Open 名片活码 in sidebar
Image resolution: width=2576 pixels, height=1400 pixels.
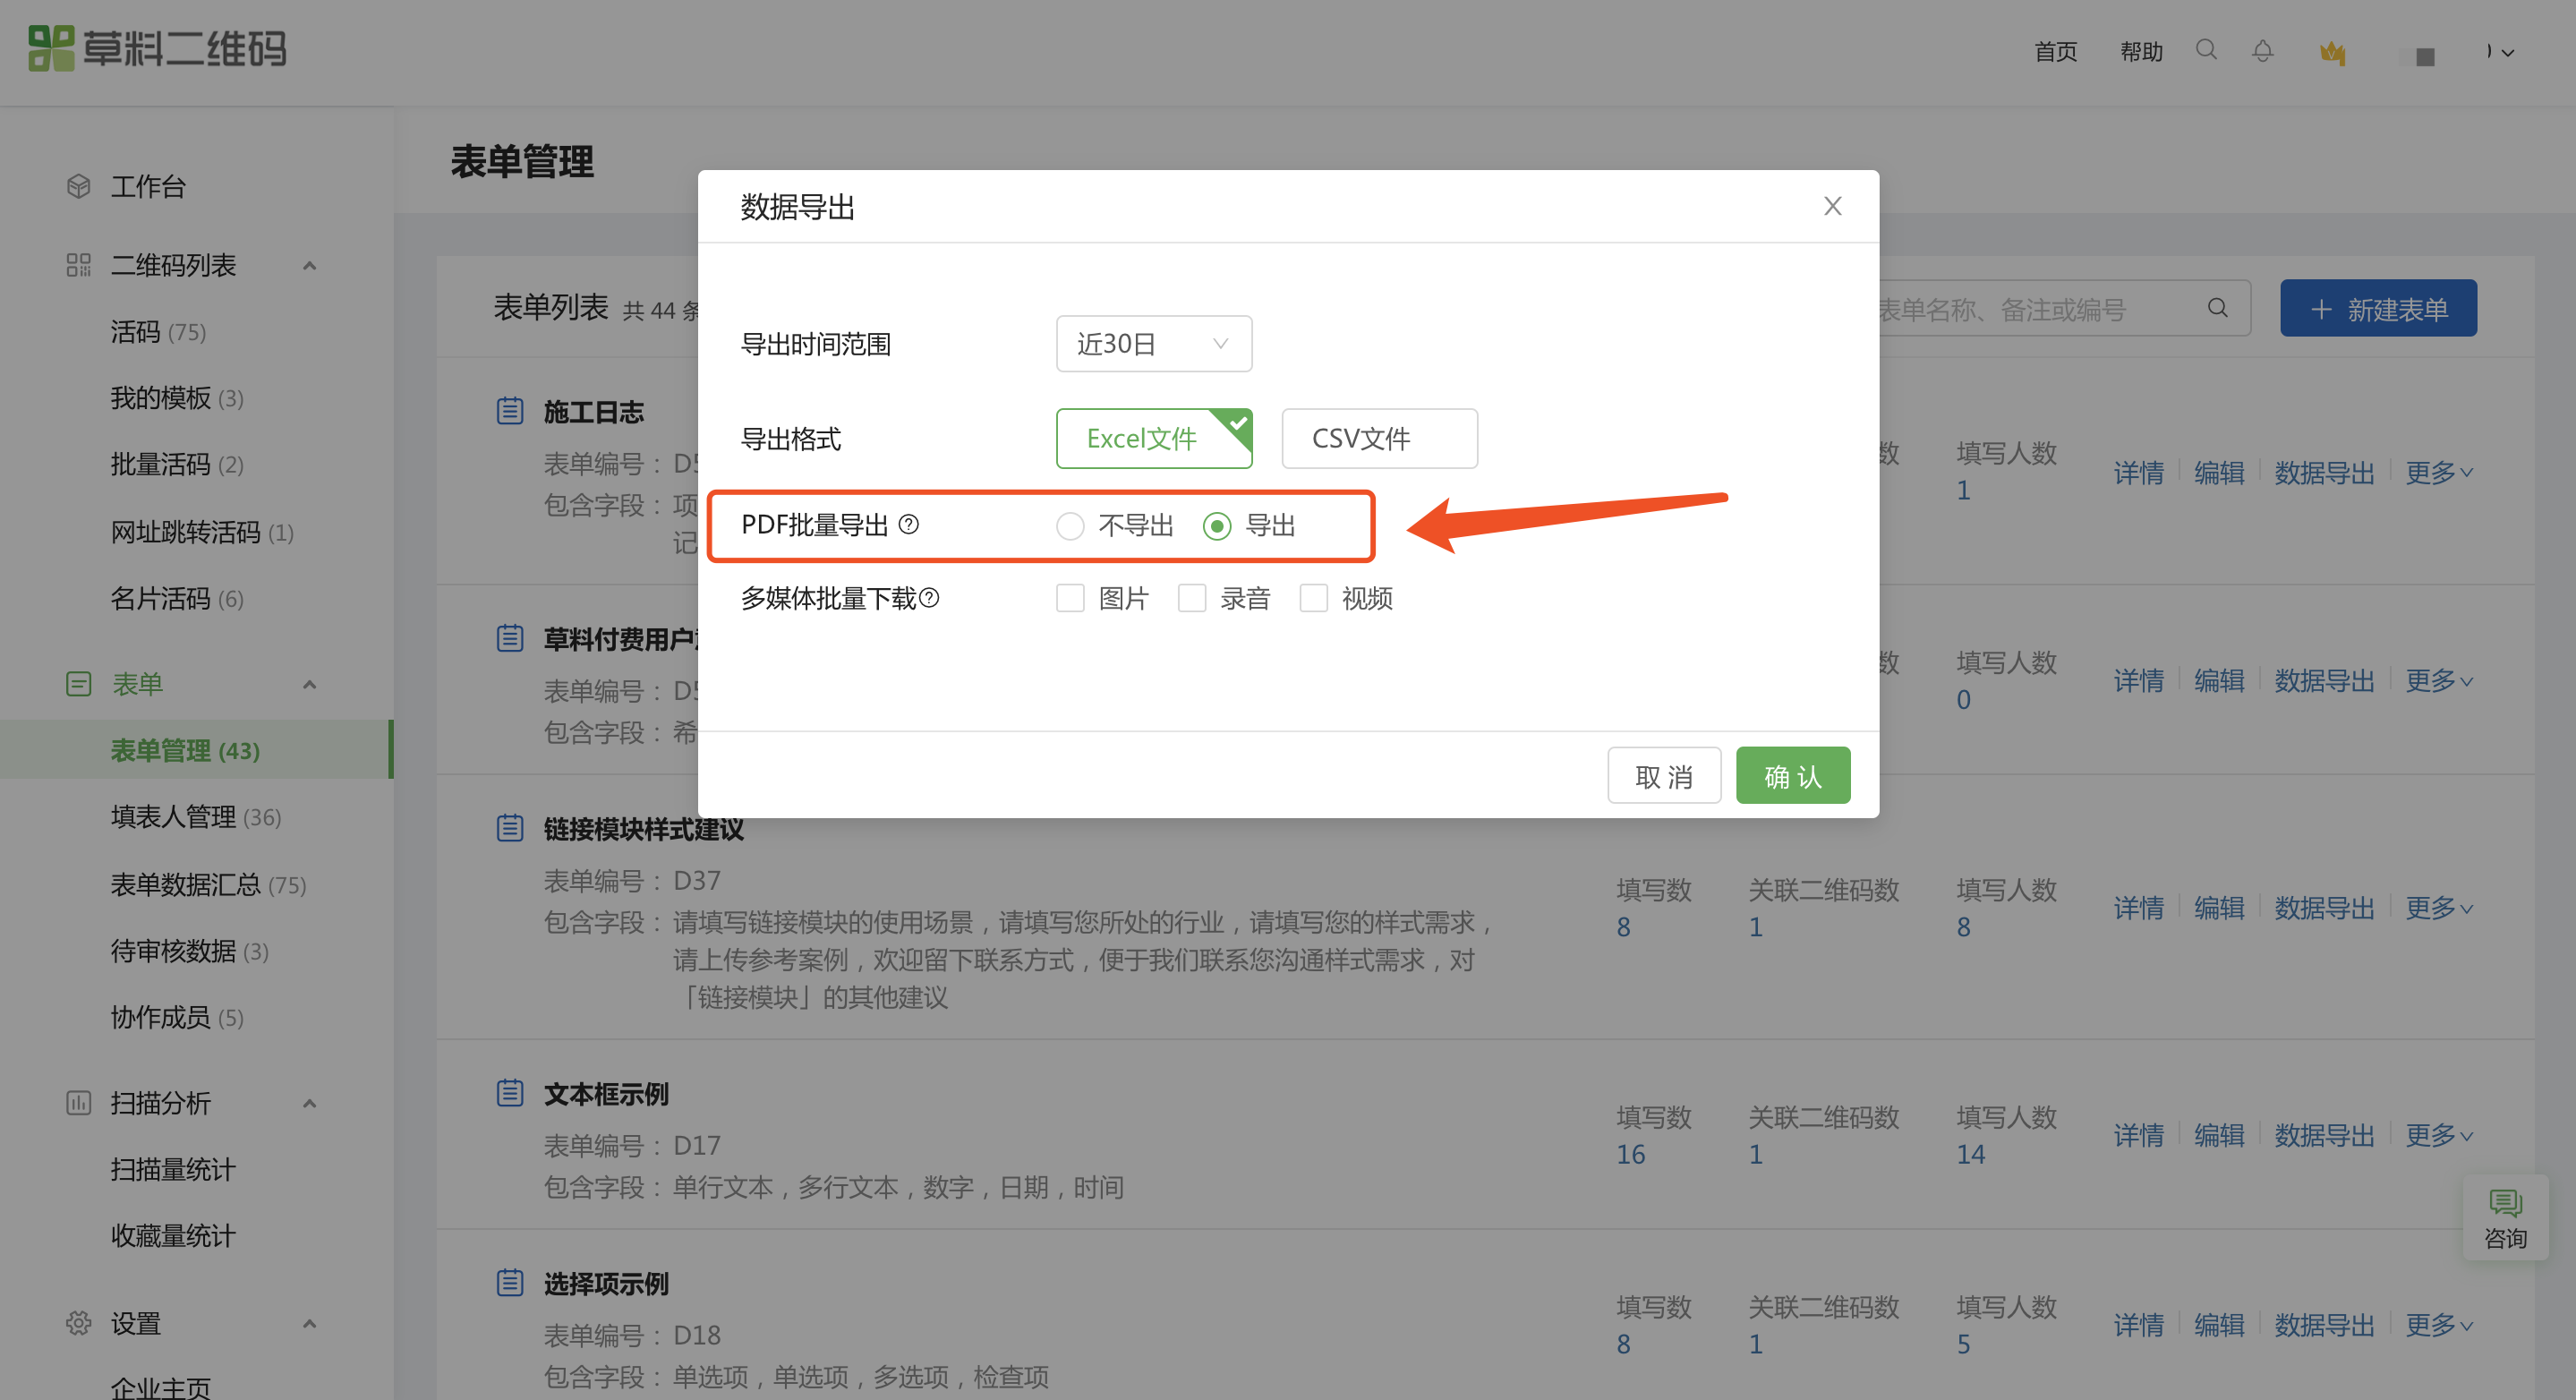[177, 599]
